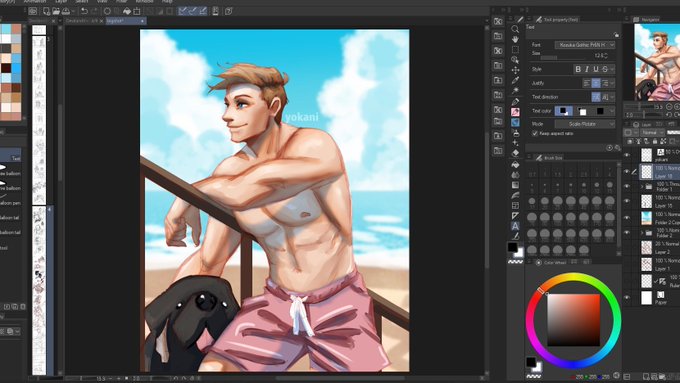Hide Folder 2 Copy layer eye icon
Viewport: 680px width, 383px height.
627,217
